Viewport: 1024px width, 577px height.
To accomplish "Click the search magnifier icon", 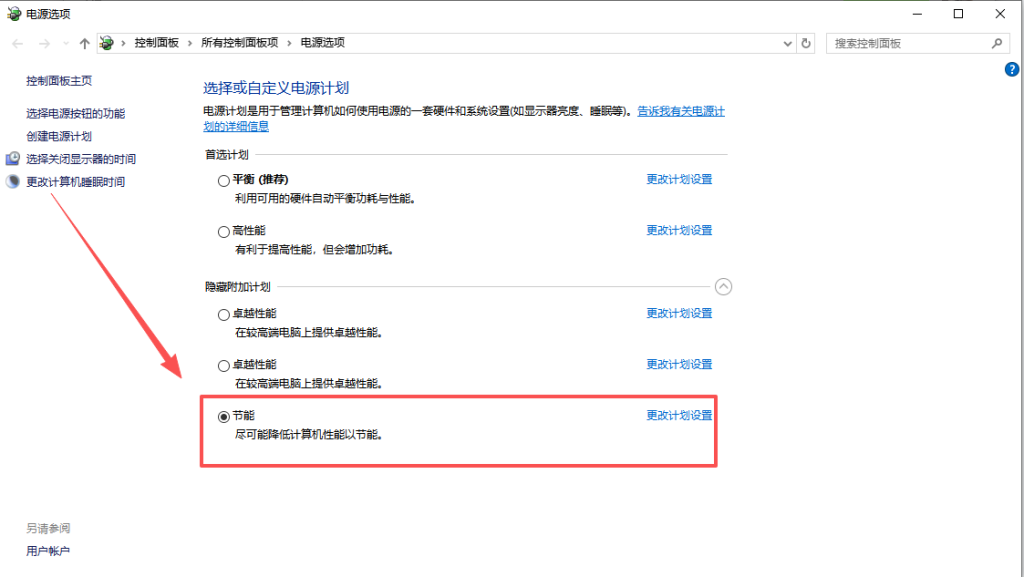I will pyautogui.click(x=996, y=43).
